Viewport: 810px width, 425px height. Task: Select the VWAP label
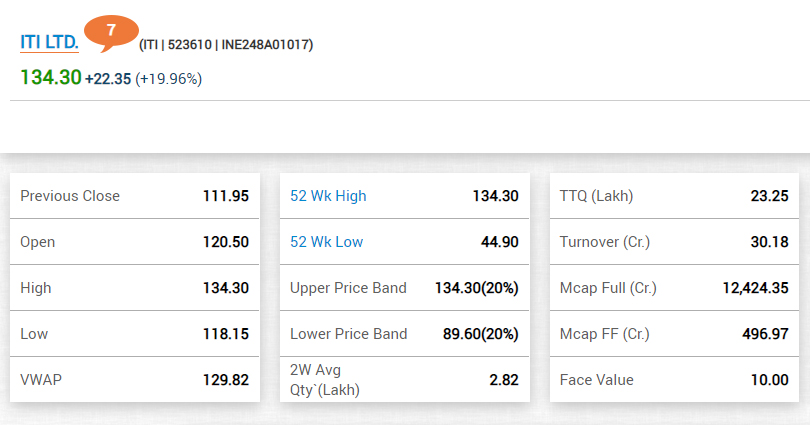41,380
